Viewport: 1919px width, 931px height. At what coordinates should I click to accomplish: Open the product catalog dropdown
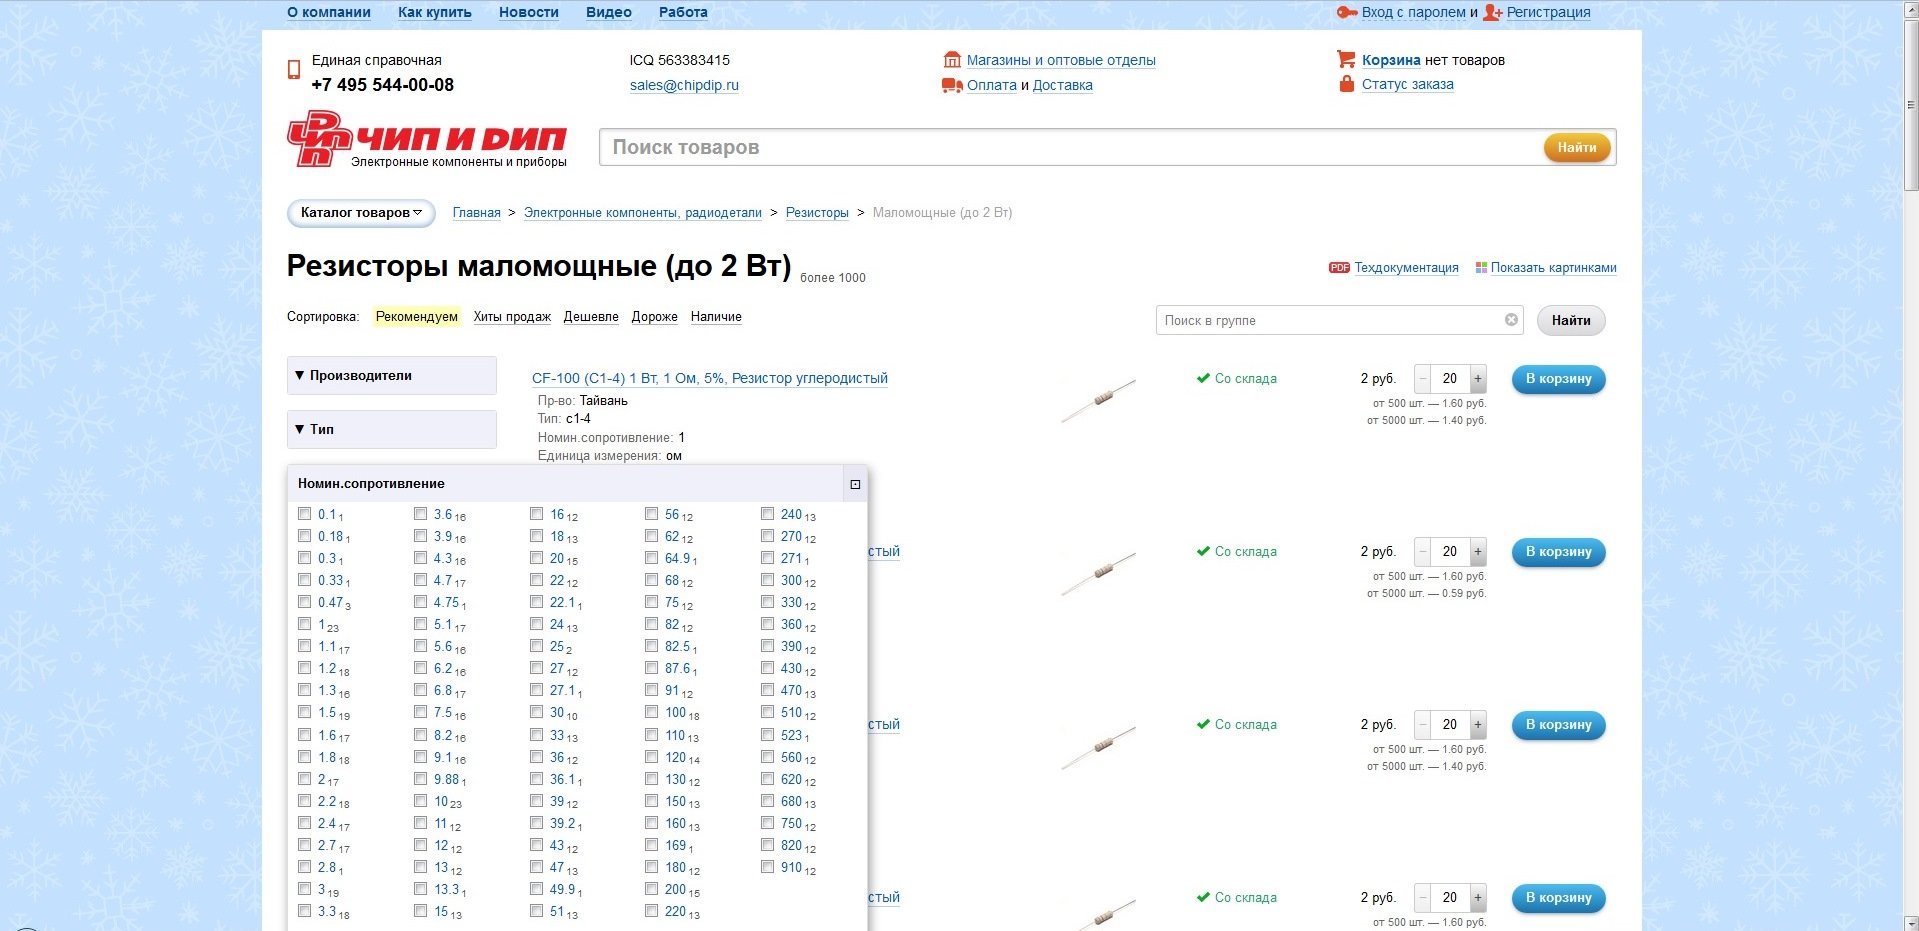click(361, 213)
